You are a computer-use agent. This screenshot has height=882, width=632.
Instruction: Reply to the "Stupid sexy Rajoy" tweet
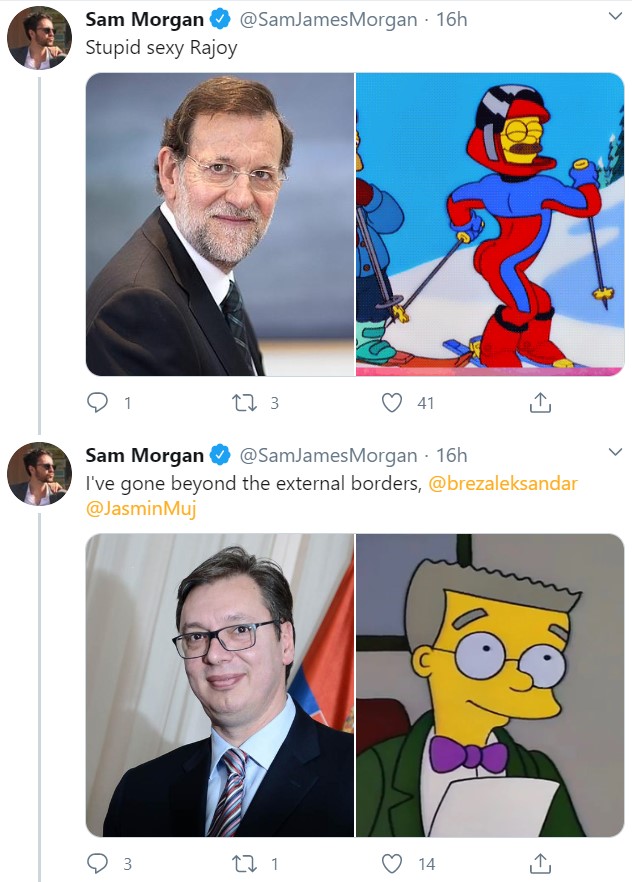(x=98, y=403)
